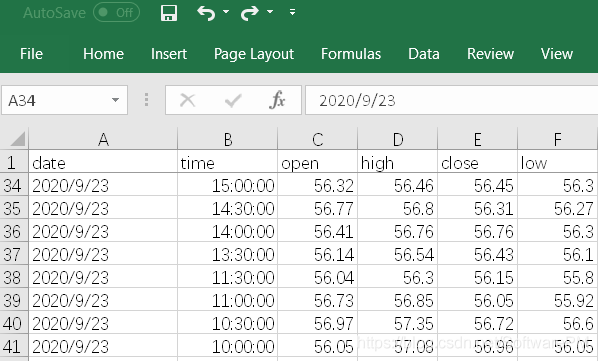Open the Redo history dropdown arrow

click(x=270, y=12)
